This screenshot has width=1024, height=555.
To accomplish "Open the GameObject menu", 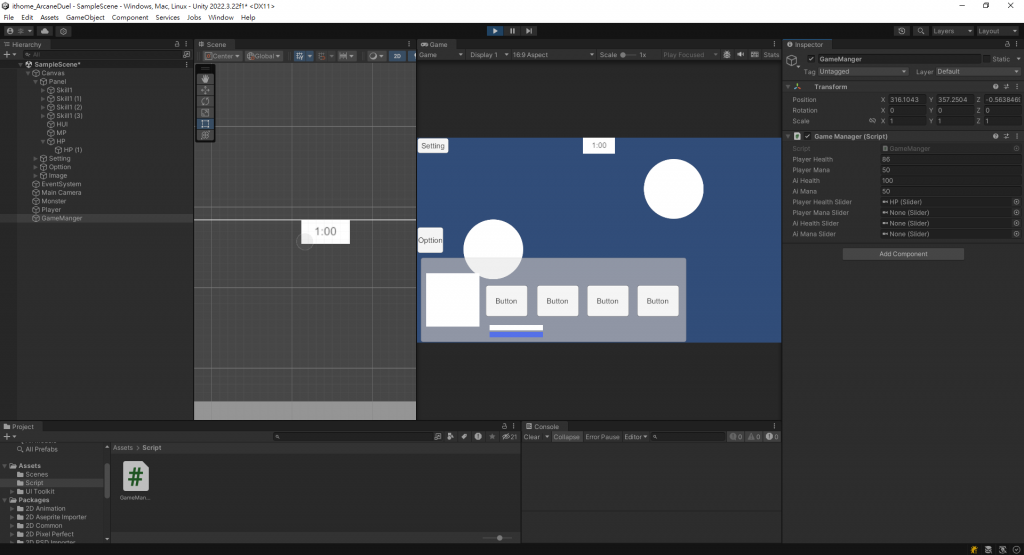I will (85, 18).
